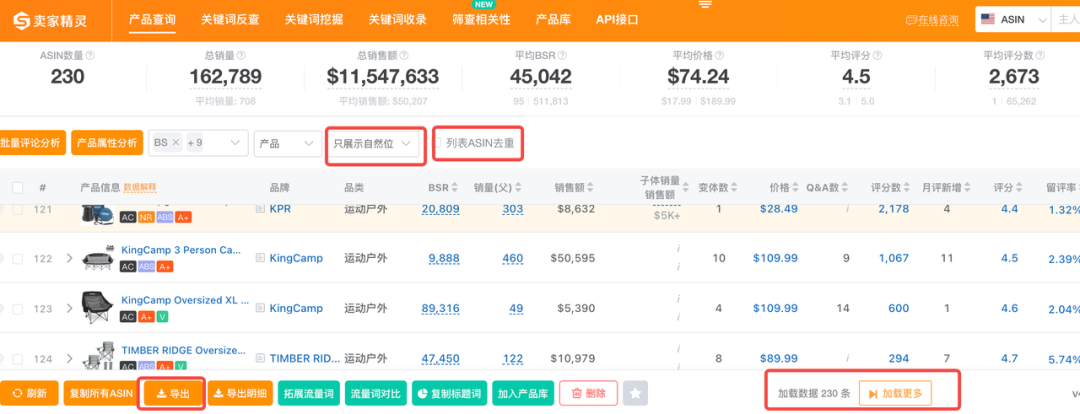Click the KingCamp Oversized XL chair thumbnail
1080x414 pixels.
coord(97,307)
